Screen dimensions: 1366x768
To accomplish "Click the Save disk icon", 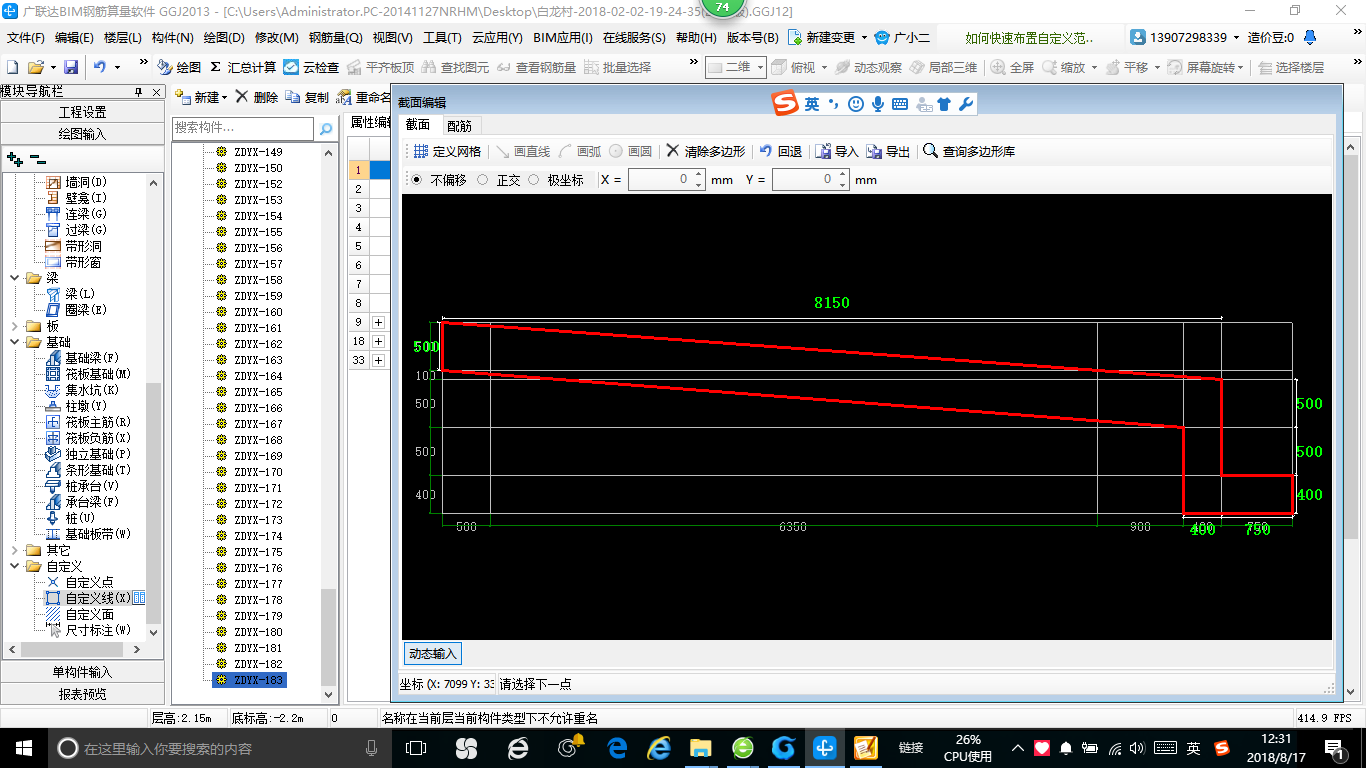I will tap(71, 67).
